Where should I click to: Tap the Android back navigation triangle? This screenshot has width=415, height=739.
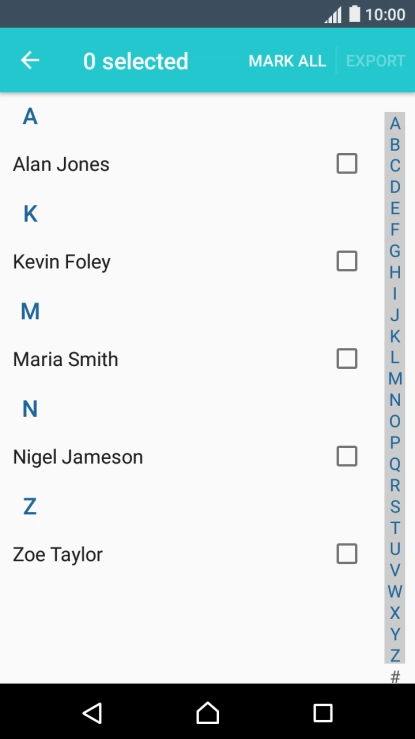[92, 713]
